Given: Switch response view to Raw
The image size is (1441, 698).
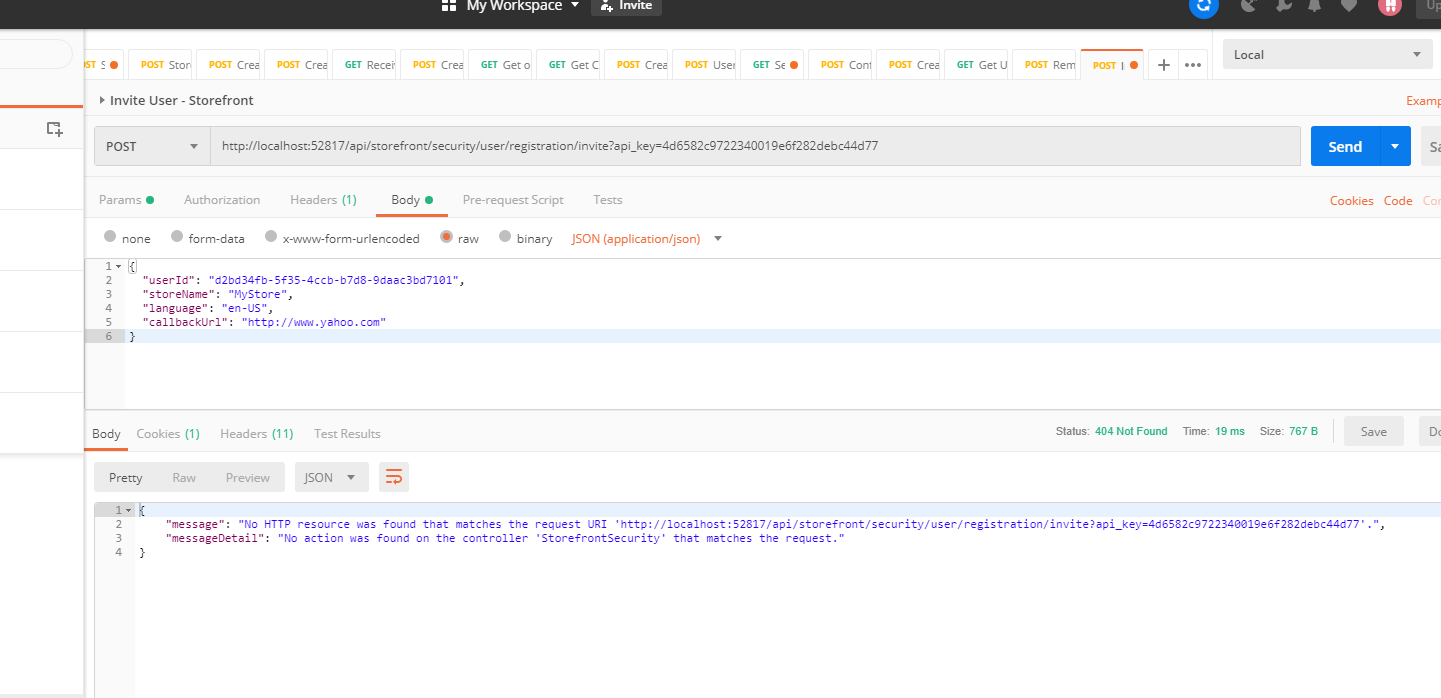Looking at the screenshot, I should click(x=184, y=477).
